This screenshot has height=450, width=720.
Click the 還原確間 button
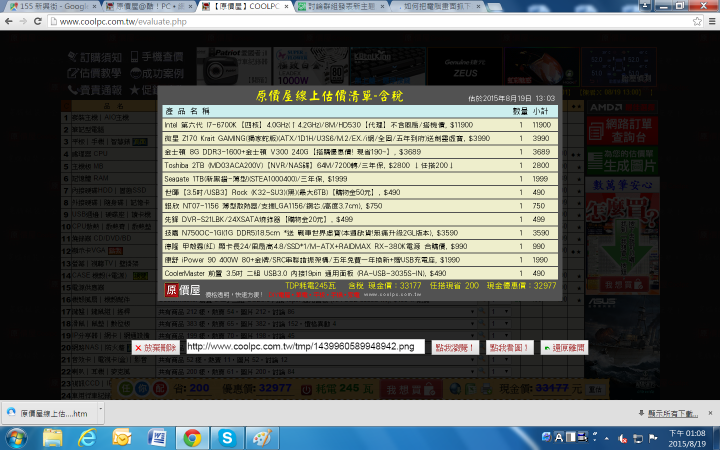(564, 348)
